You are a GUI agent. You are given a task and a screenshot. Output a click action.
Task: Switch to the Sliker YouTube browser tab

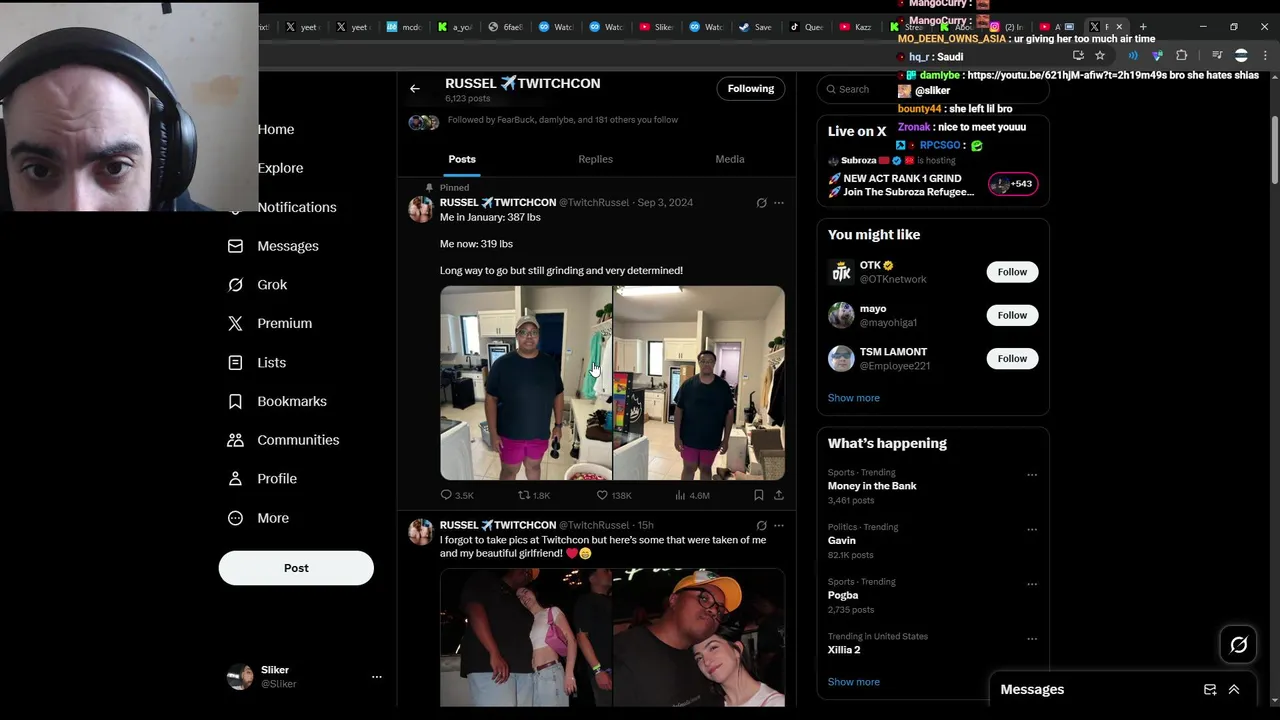point(656,27)
